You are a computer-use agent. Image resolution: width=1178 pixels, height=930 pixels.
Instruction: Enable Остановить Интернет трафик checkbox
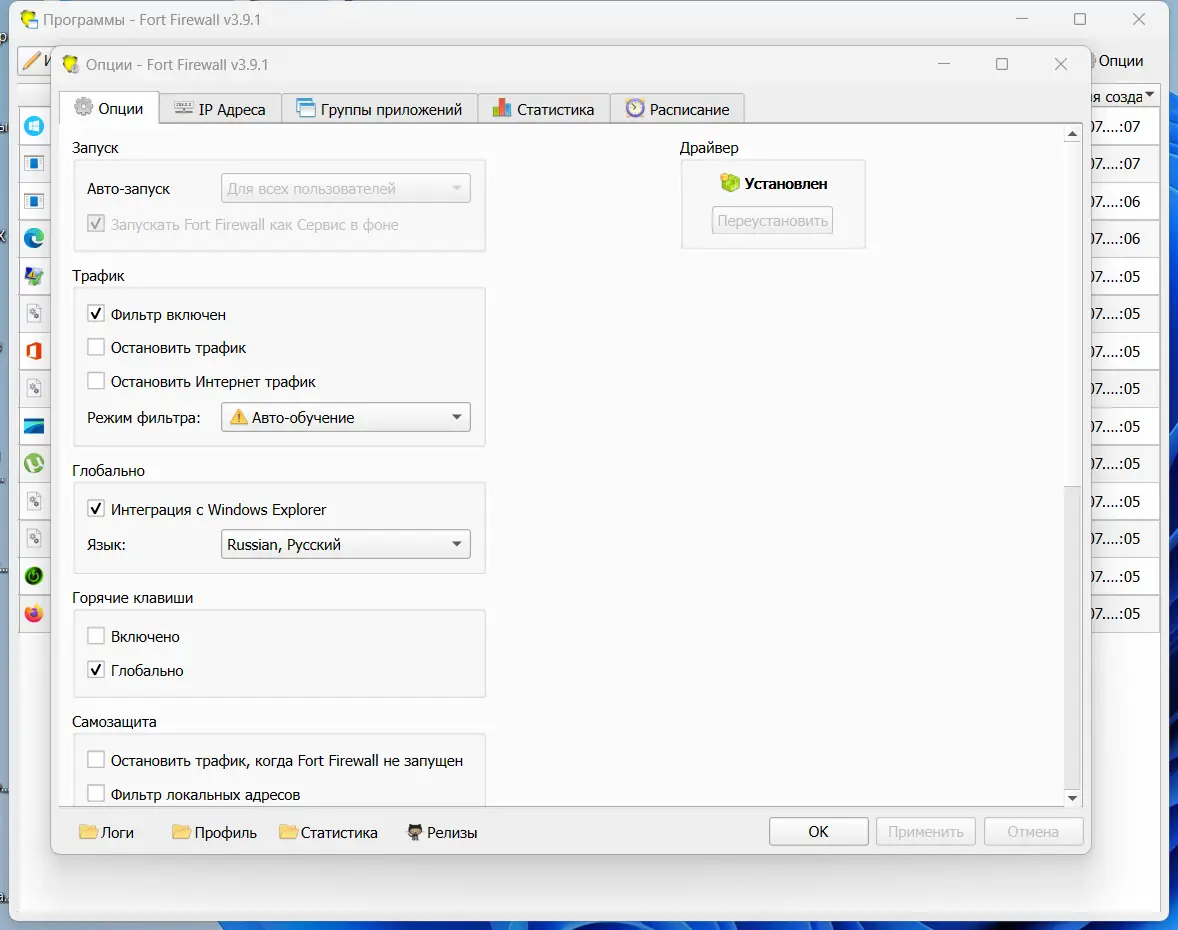[95, 381]
